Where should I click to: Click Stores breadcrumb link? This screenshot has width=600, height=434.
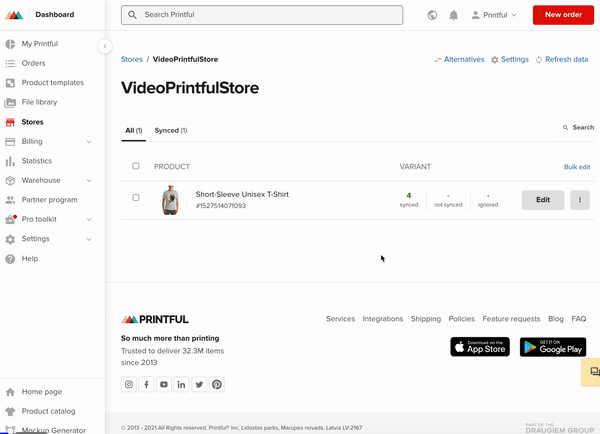132,59
